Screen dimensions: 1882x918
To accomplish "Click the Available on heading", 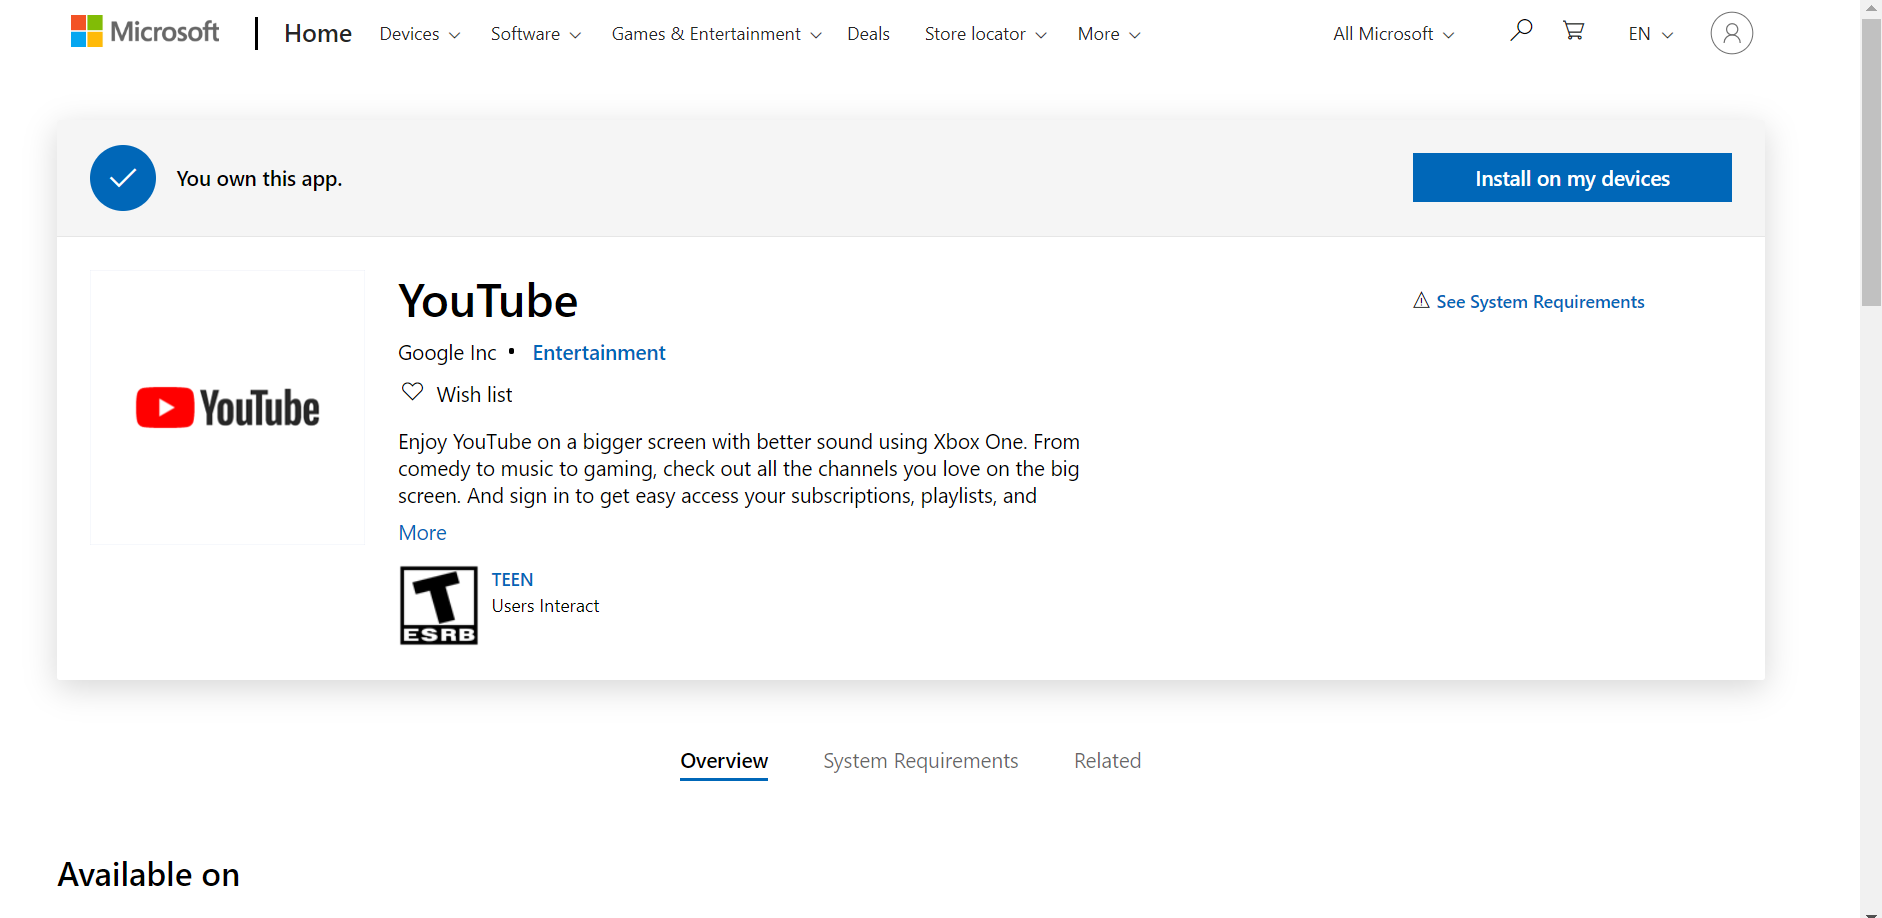I will (149, 875).
